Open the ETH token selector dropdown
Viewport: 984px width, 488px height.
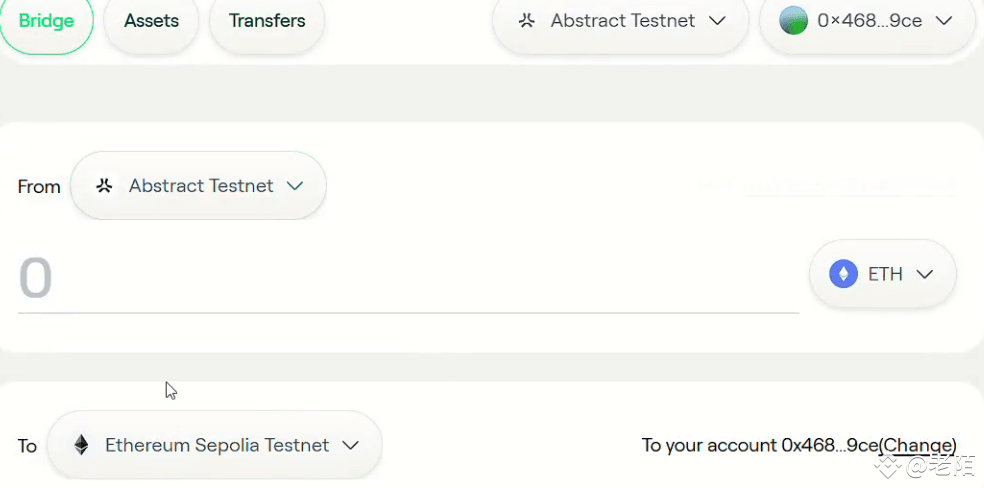coord(883,274)
